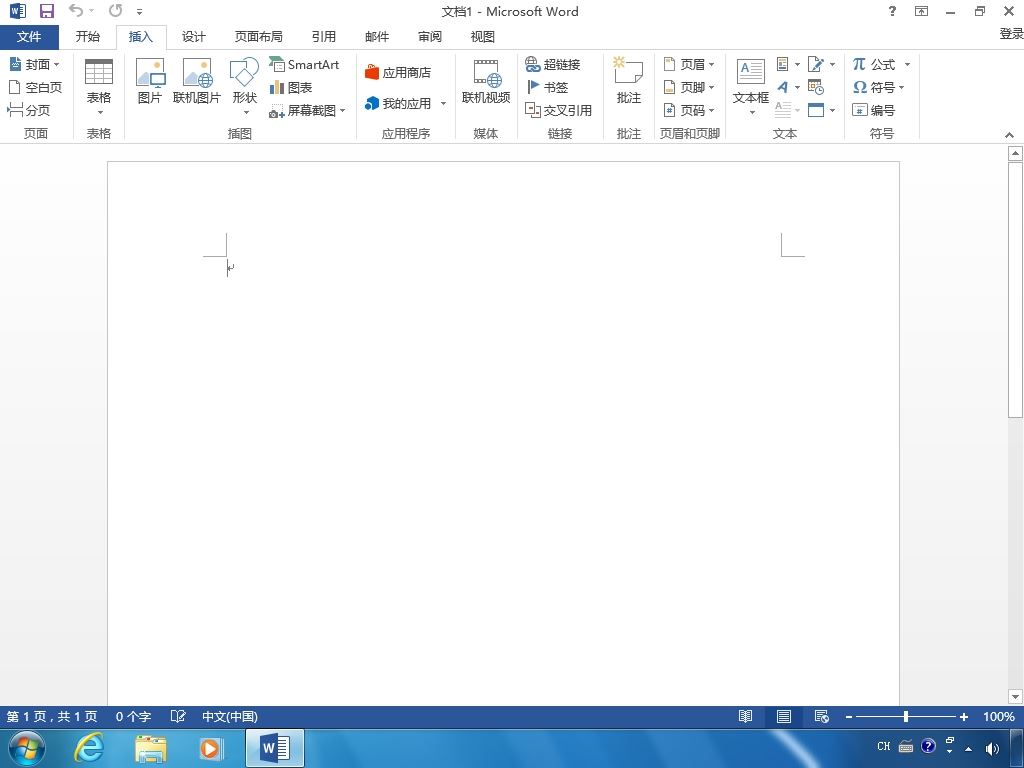
Task: Open the Screenshot (屏幕截图) tool
Action: (307, 110)
